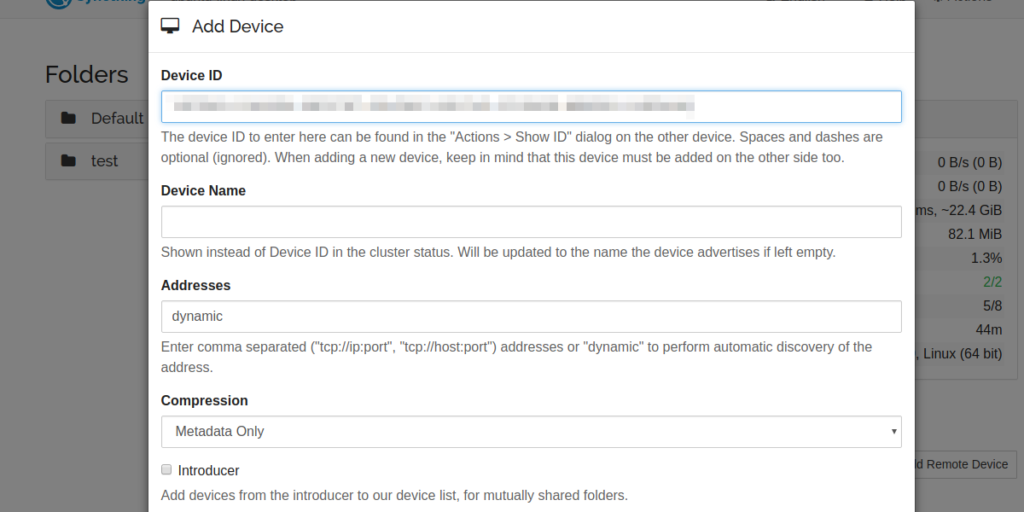Click the Device Name field label
The height and width of the screenshot is (512, 1024).
pyautogui.click(x=203, y=190)
